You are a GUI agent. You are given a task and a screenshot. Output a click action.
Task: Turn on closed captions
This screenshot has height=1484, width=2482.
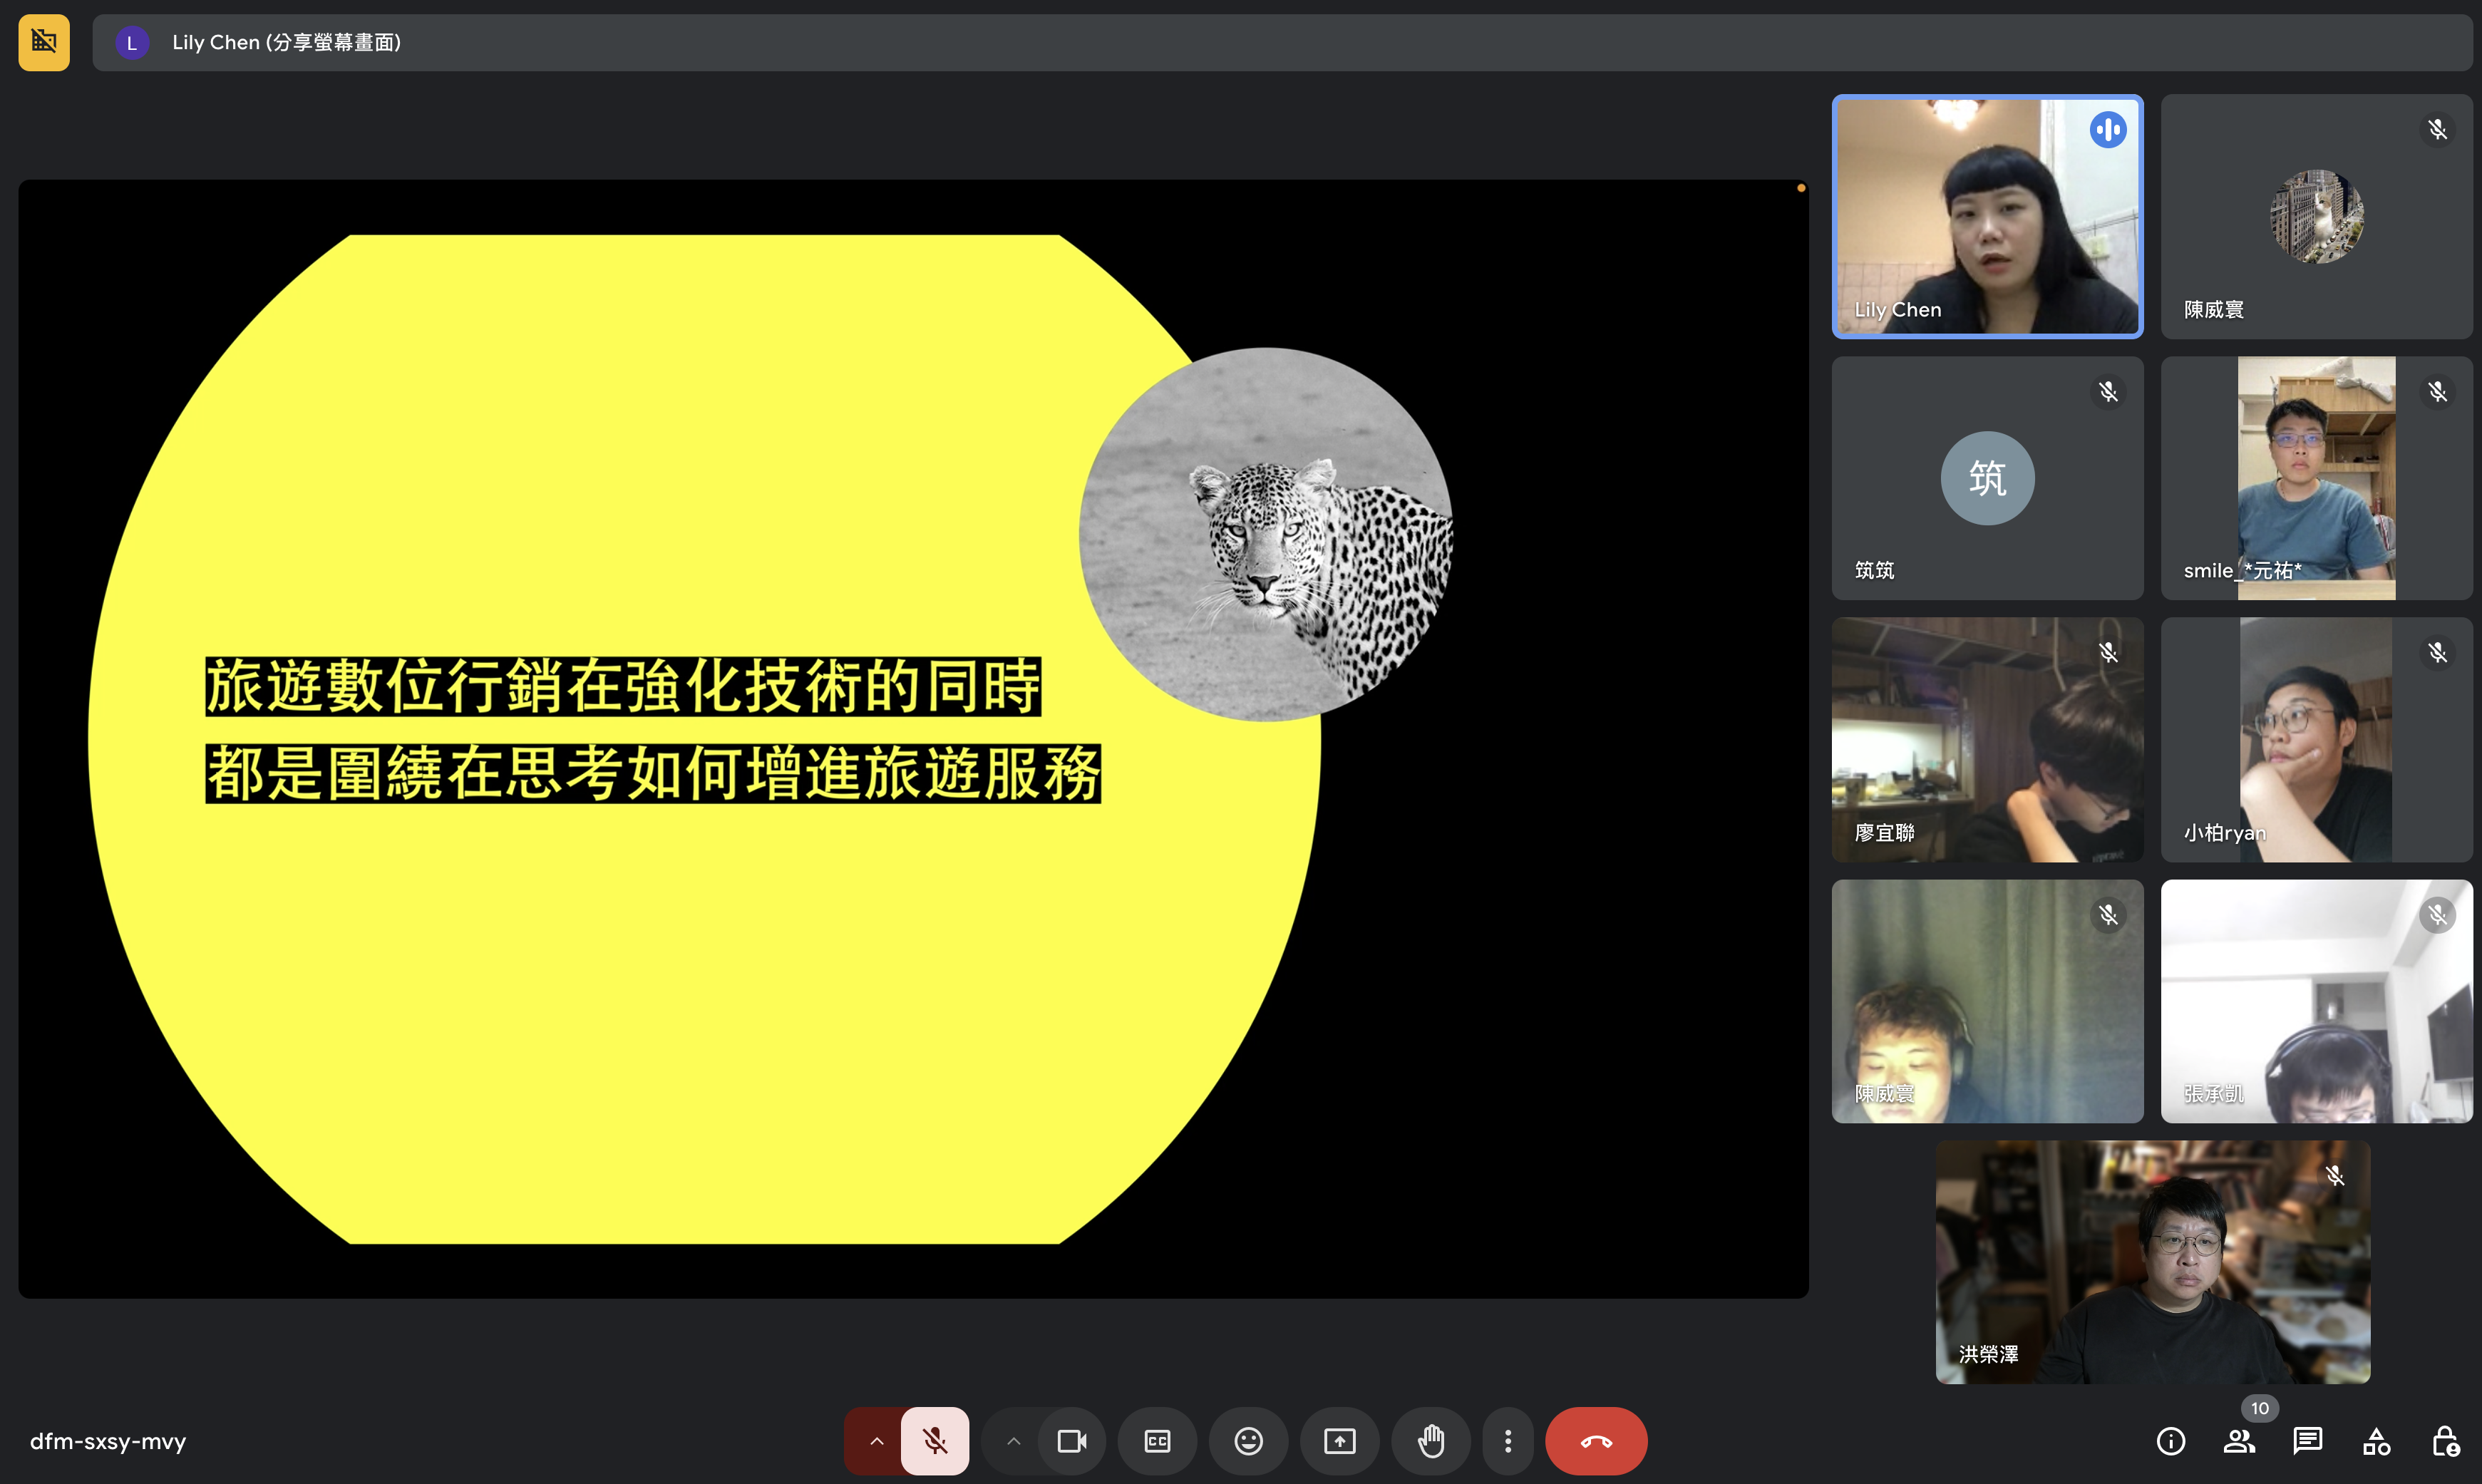(x=1157, y=1441)
